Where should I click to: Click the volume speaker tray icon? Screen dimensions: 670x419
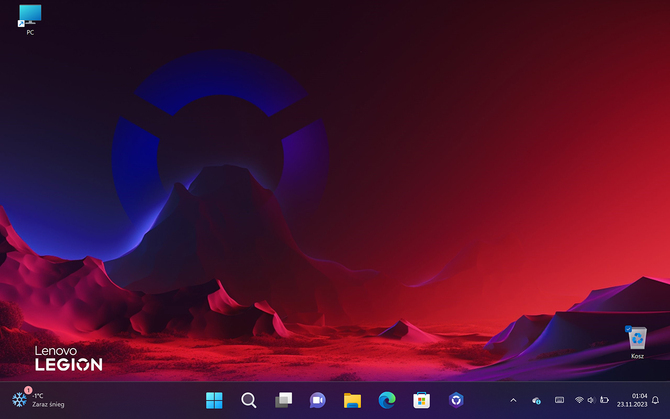(x=591, y=400)
